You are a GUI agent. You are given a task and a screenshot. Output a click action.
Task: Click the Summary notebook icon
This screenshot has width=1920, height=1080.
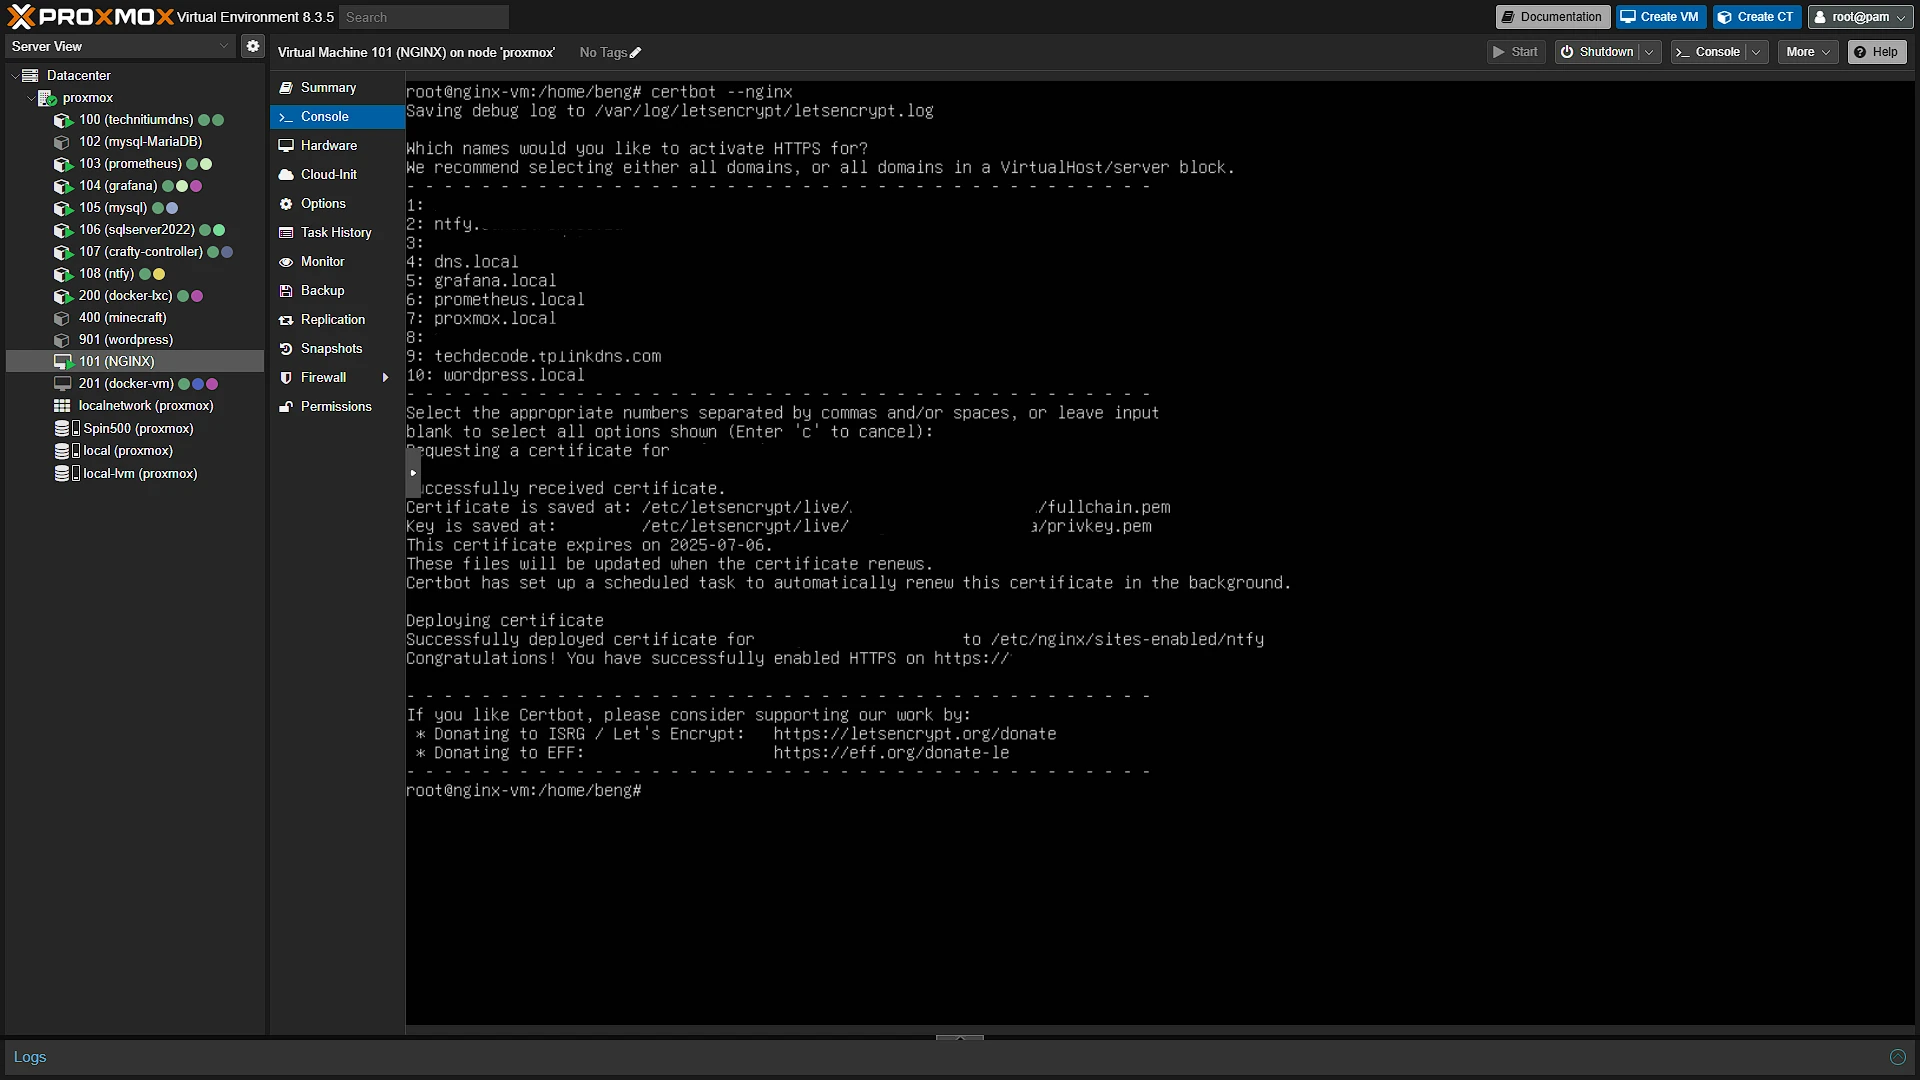286,88
